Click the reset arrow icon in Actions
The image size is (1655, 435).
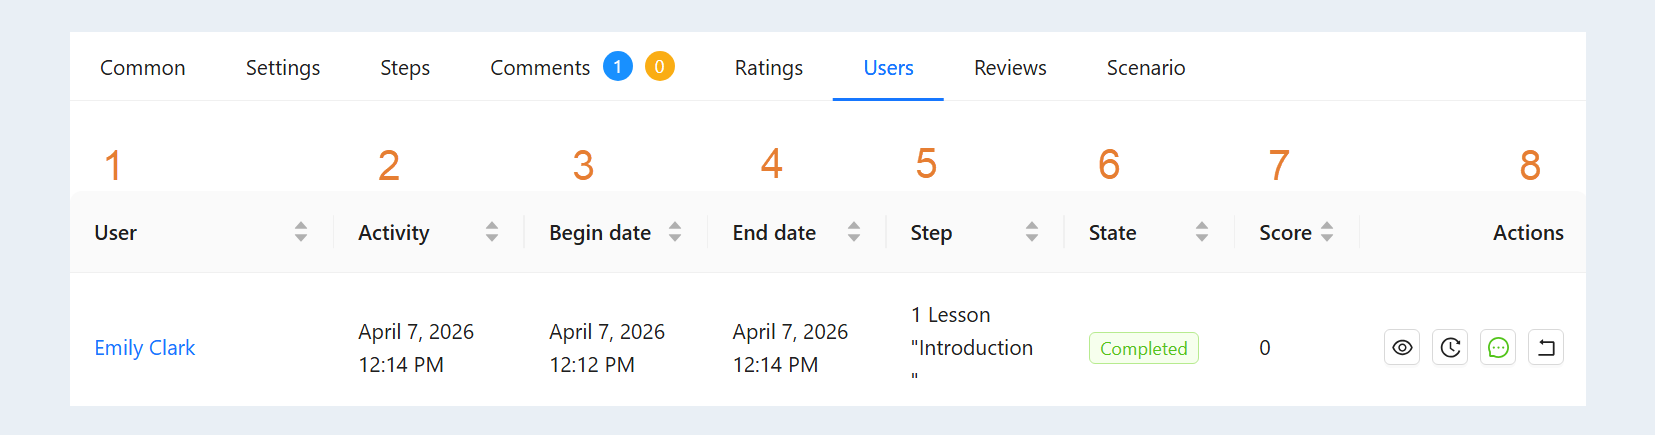(1546, 348)
